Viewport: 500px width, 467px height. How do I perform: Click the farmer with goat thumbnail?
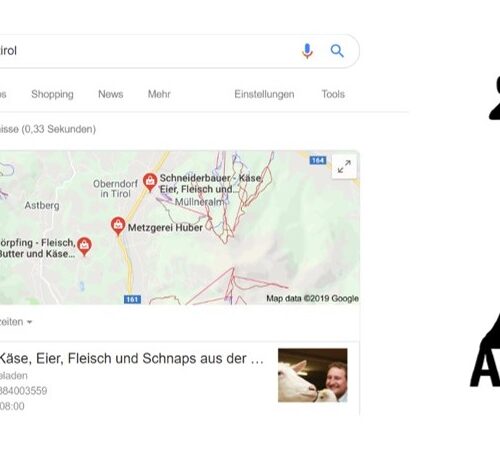[313, 375]
